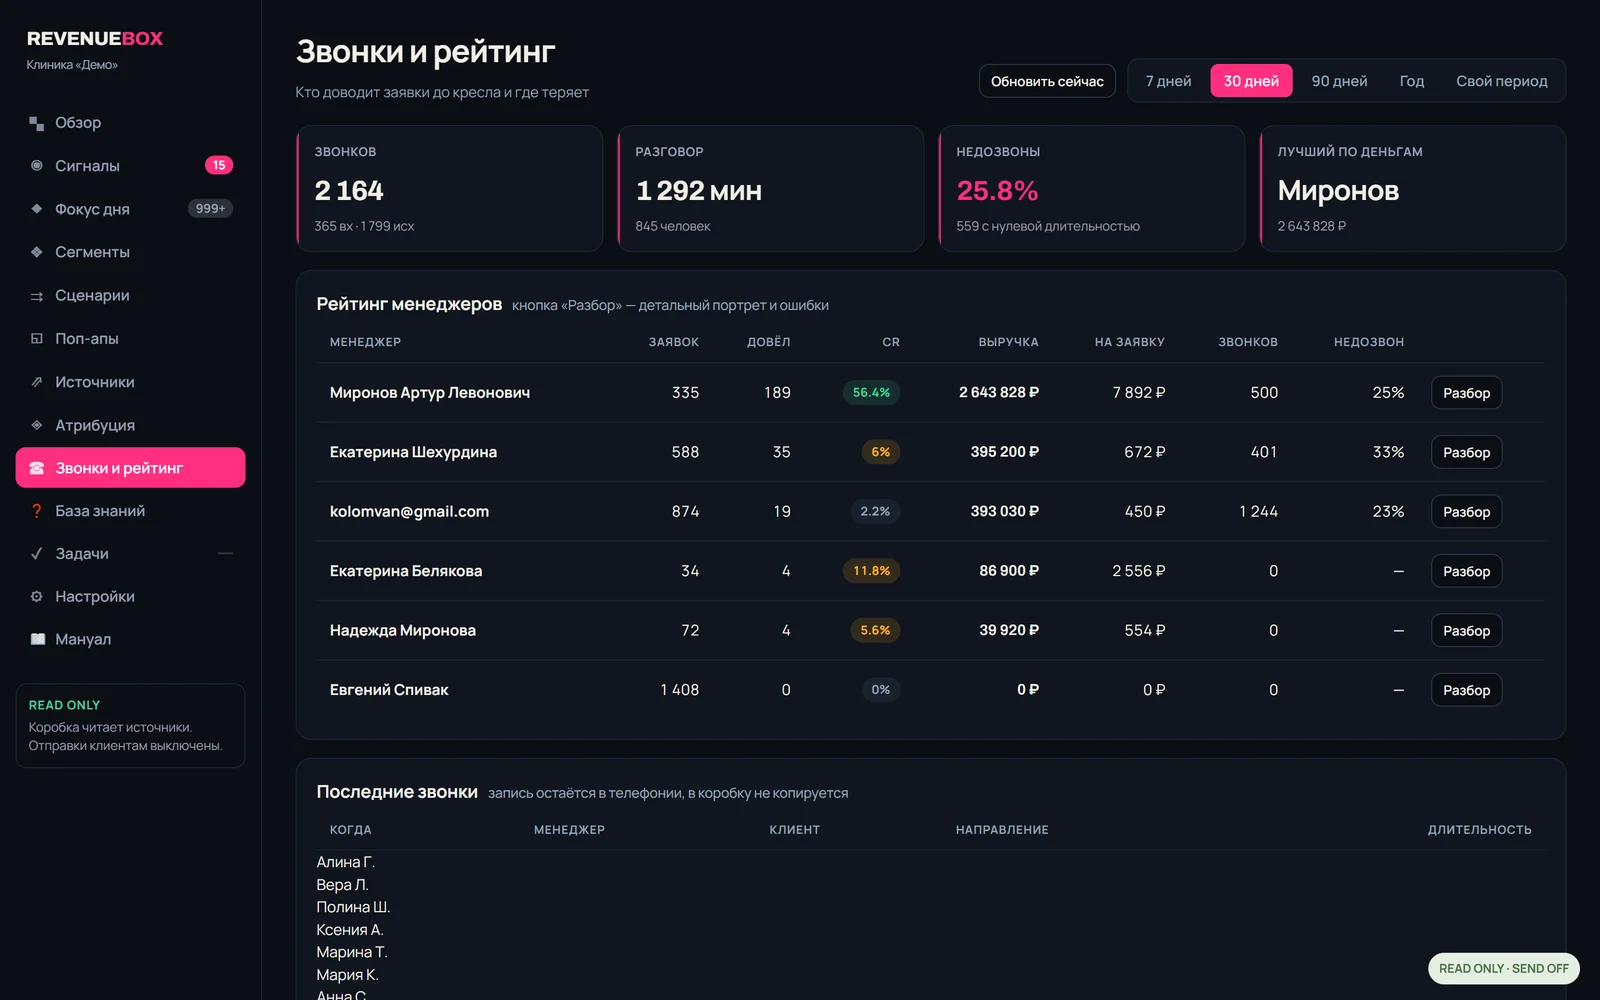Click the Настройки gear icon
The width and height of the screenshot is (1600, 1000).
point(37,597)
